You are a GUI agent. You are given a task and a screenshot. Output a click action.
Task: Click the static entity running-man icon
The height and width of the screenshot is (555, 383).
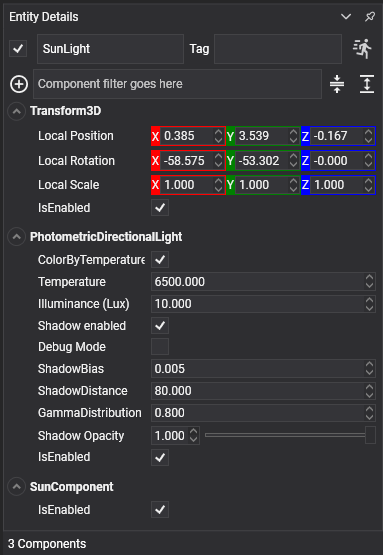[x=362, y=49]
